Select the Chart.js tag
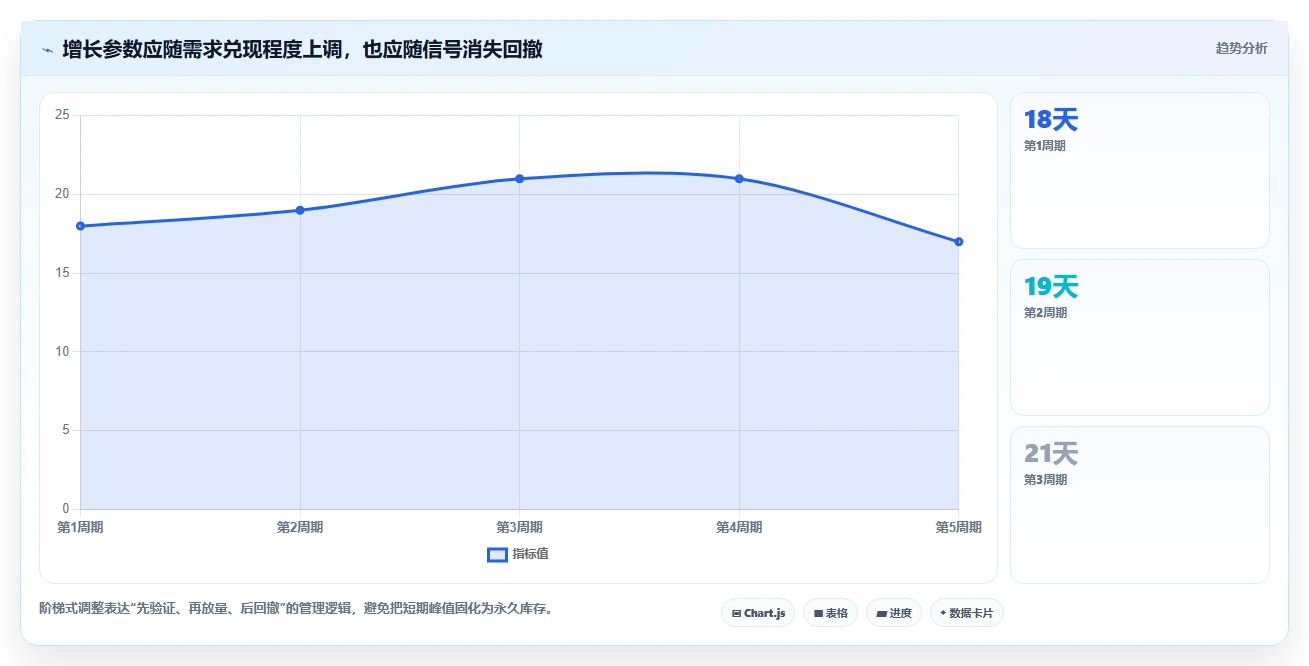Image resolution: width=1309 pixels, height=666 pixels. point(758,613)
